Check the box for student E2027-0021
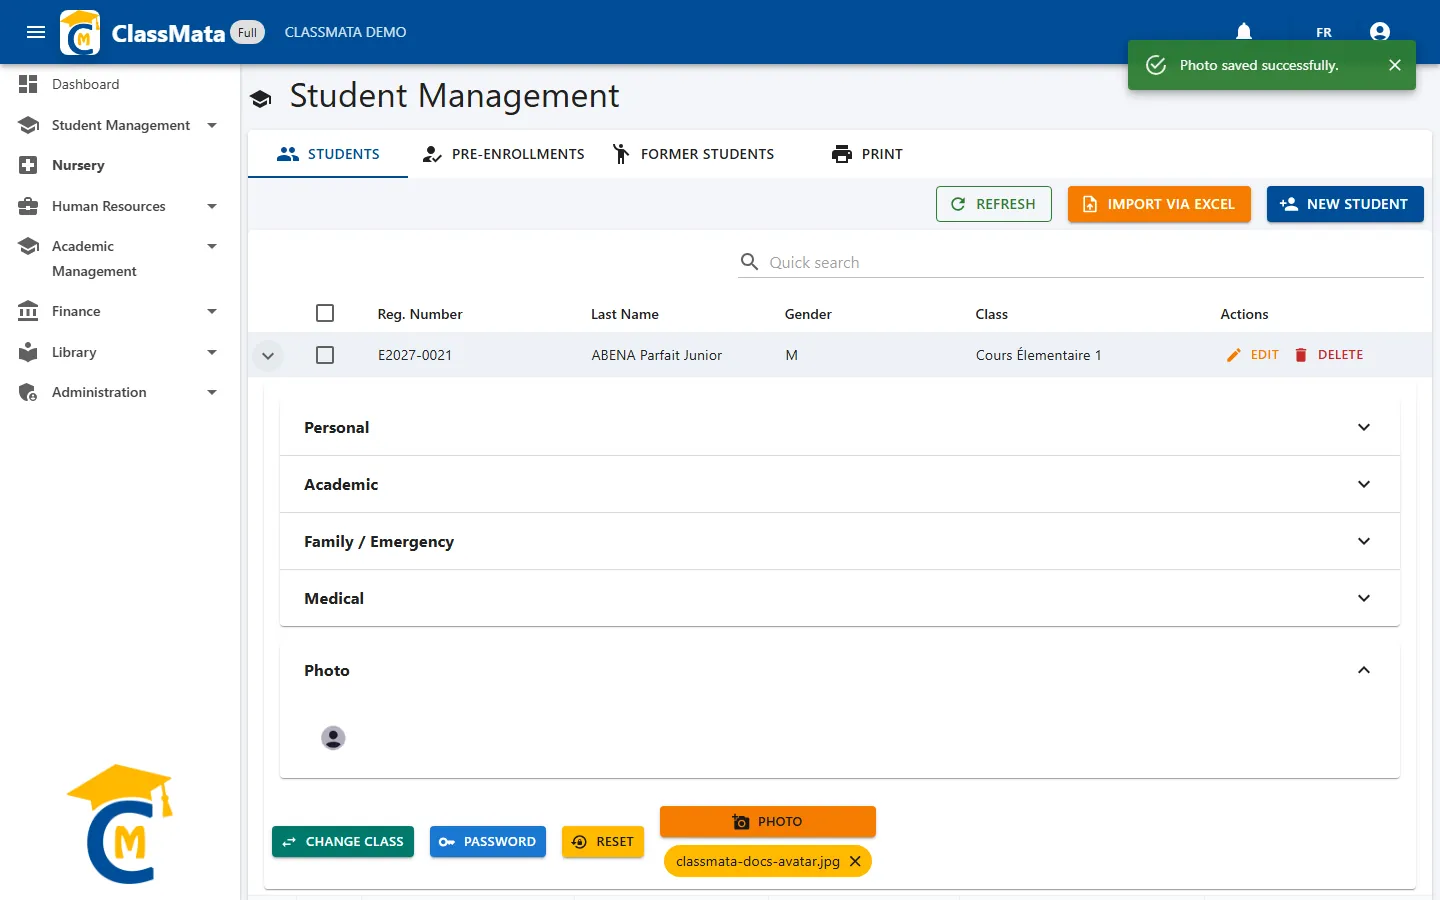 [x=325, y=355]
